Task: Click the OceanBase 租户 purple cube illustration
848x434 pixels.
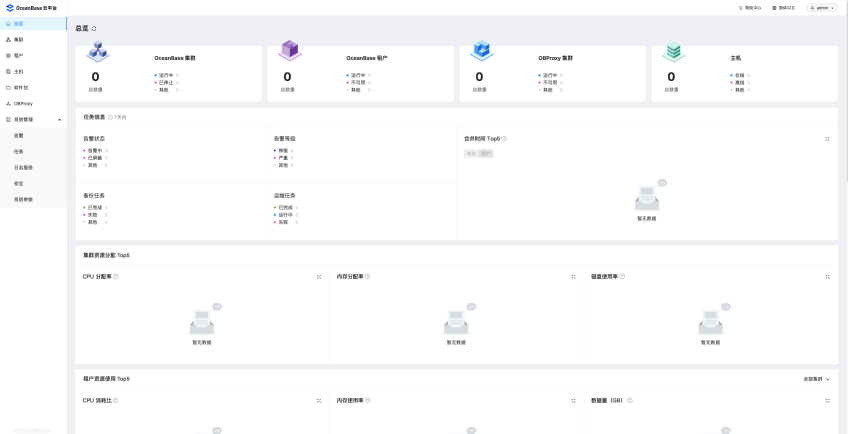Action: click(290, 50)
